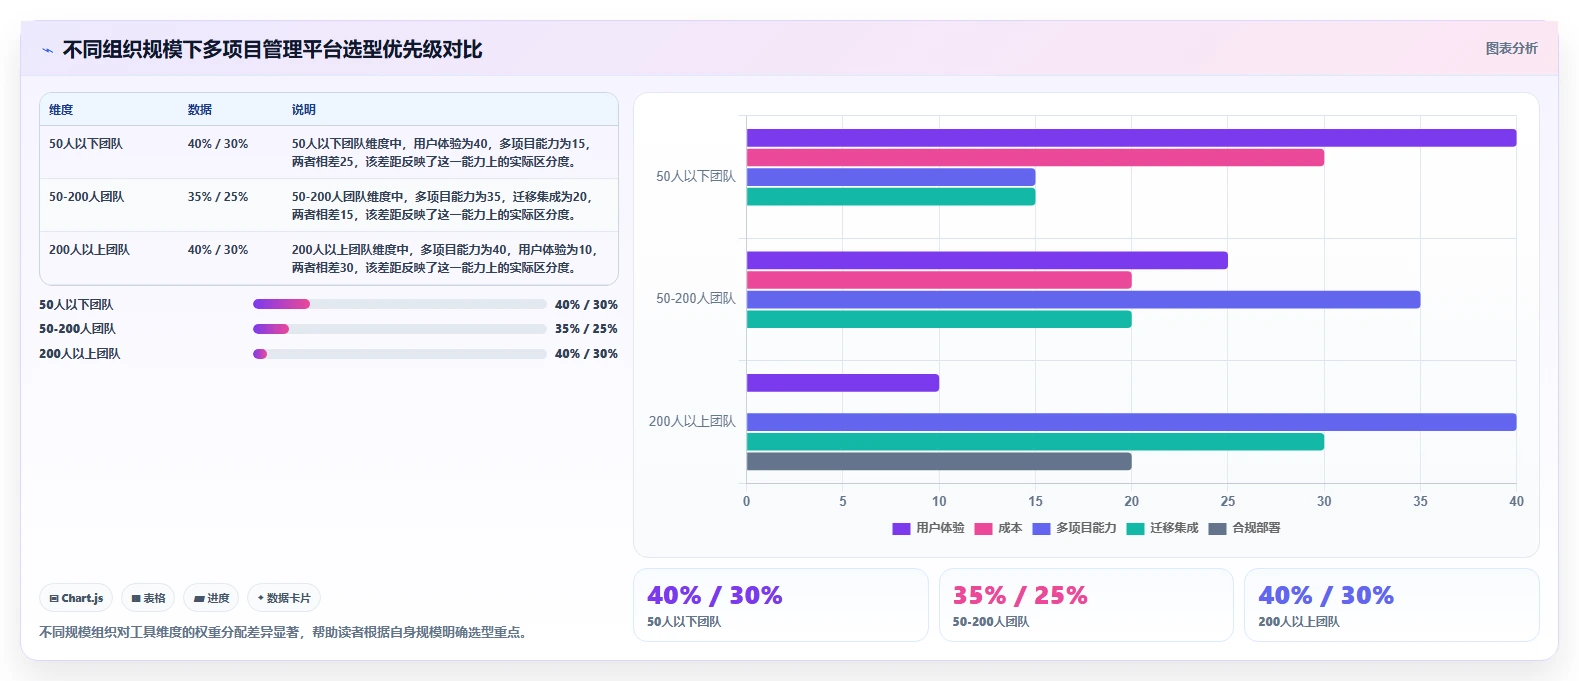This screenshot has width=1579, height=681.
Task: Click the green 迁移集成 bar for 50人以下团队
Action: coord(891,197)
